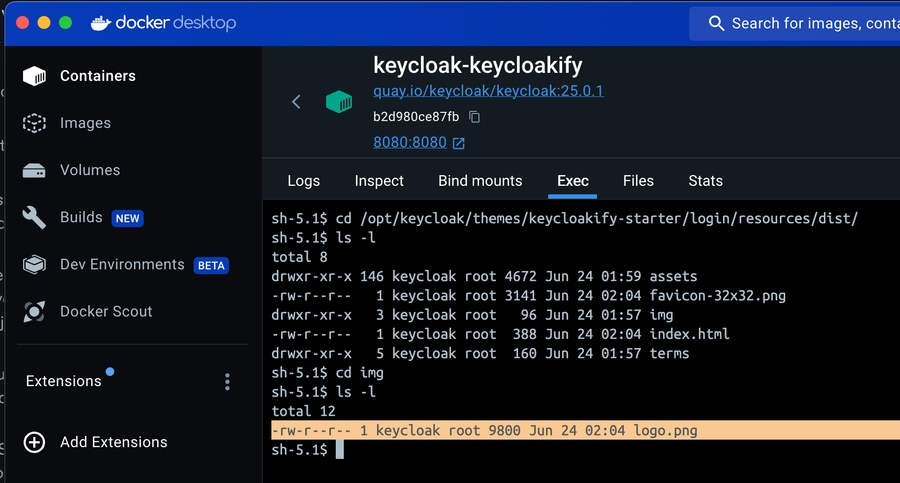This screenshot has height=483, width=900.
Task: Click the Add Extensions plus icon
Action: click(x=35, y=442)
